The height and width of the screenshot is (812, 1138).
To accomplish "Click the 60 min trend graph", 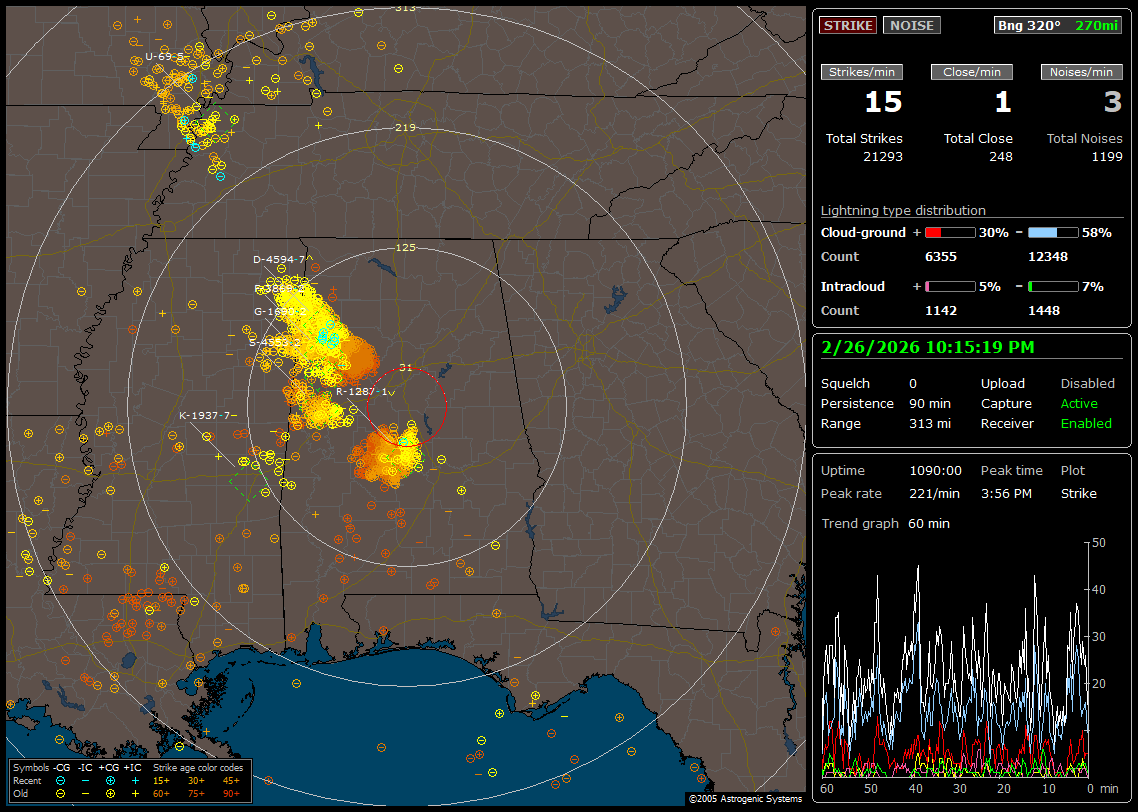I will click(955, 660).
